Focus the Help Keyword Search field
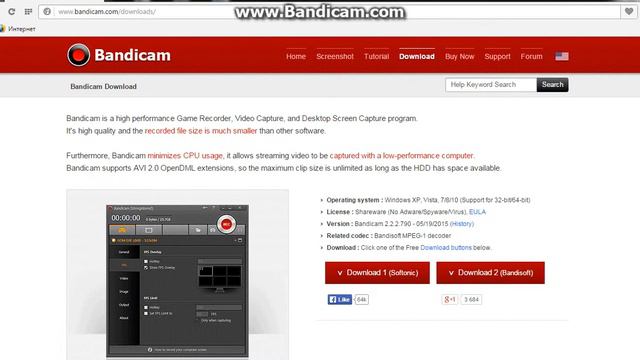 491,84
